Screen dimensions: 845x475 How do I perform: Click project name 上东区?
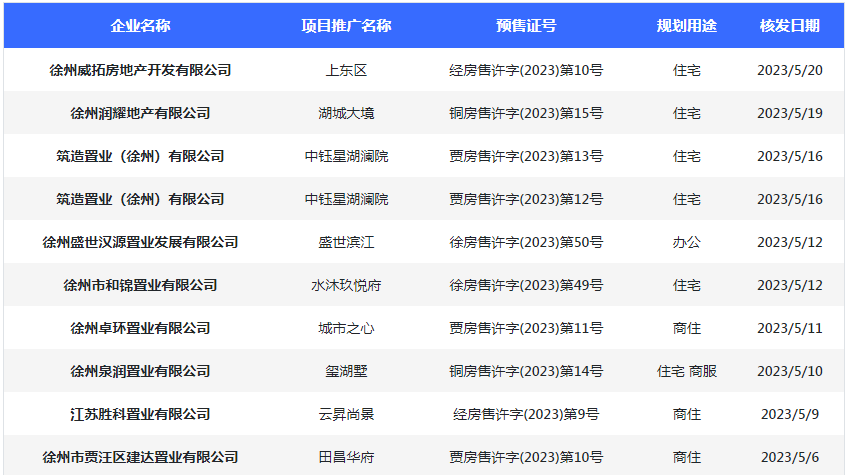click(346, 70)
